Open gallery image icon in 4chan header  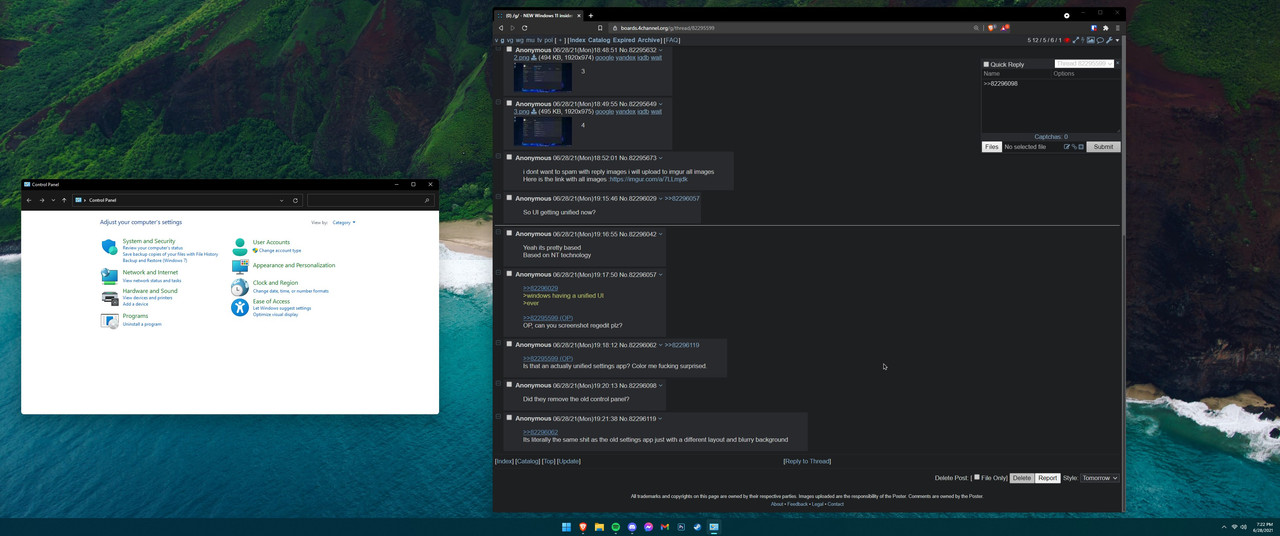pos(1091,40)
